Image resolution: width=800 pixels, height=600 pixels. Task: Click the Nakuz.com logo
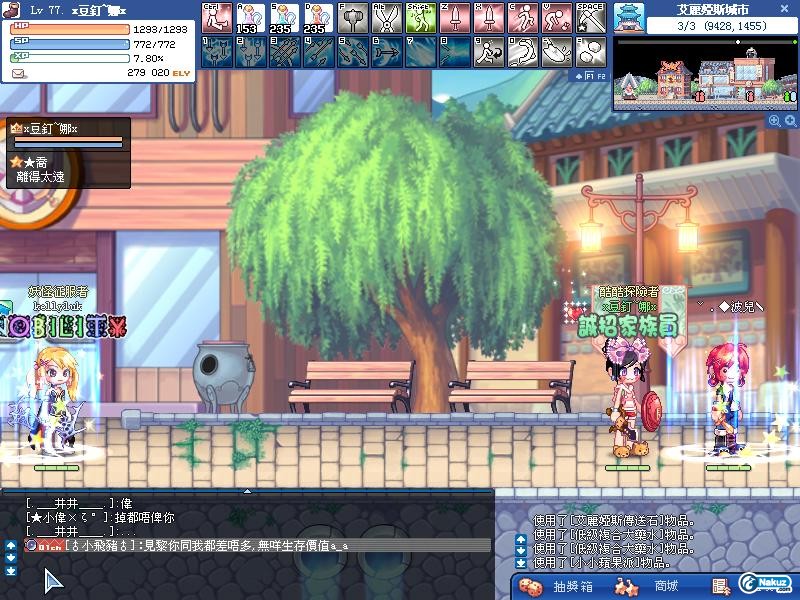[x=768, y=583]
